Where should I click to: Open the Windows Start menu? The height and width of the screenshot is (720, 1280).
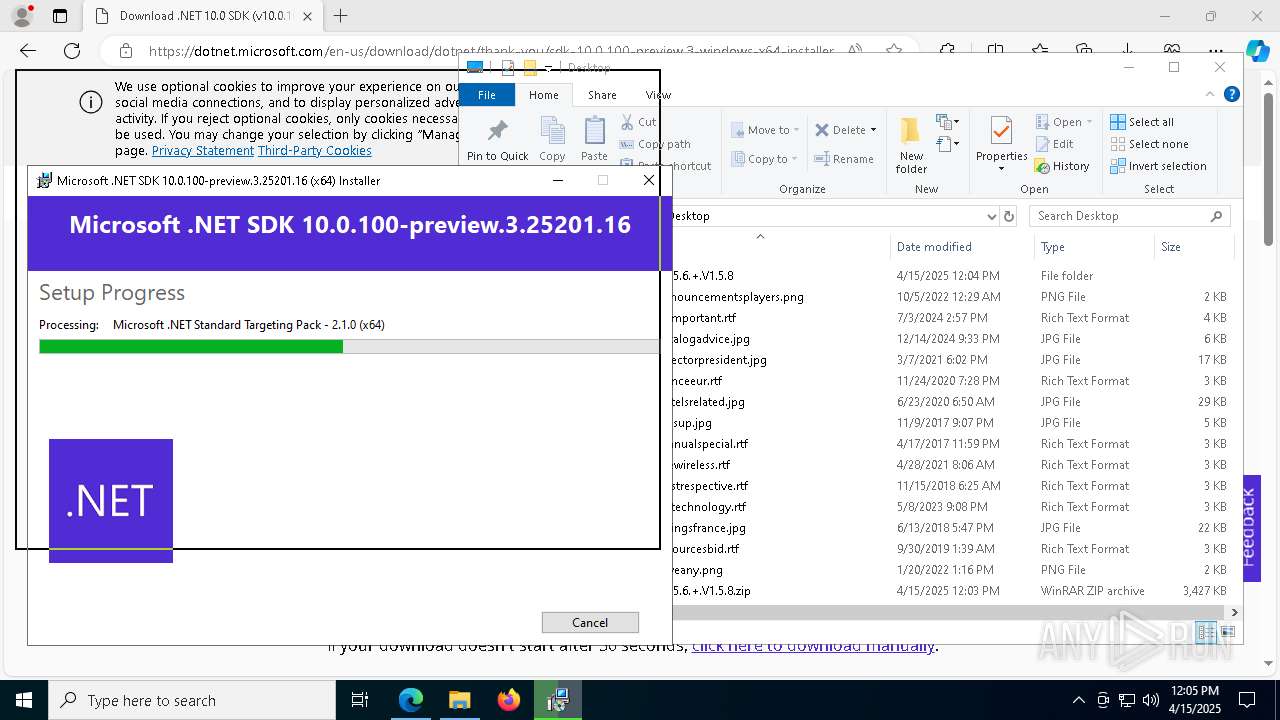(x=23, y=700)
